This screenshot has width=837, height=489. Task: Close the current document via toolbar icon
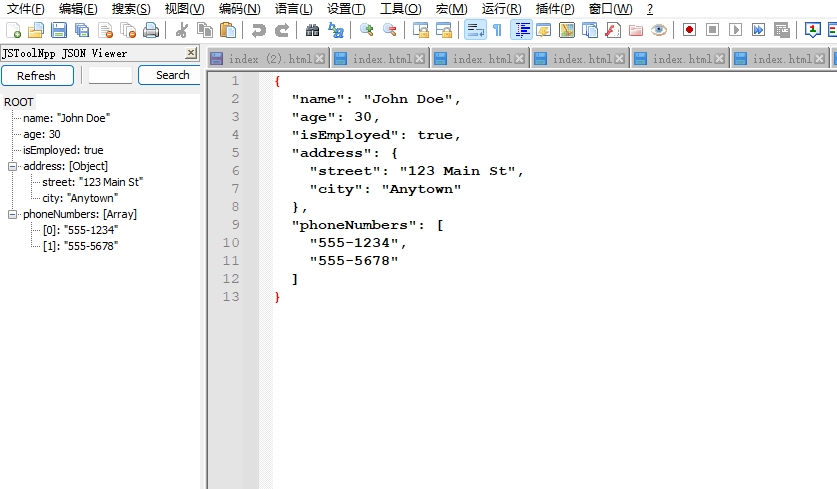tap(106, 30)
